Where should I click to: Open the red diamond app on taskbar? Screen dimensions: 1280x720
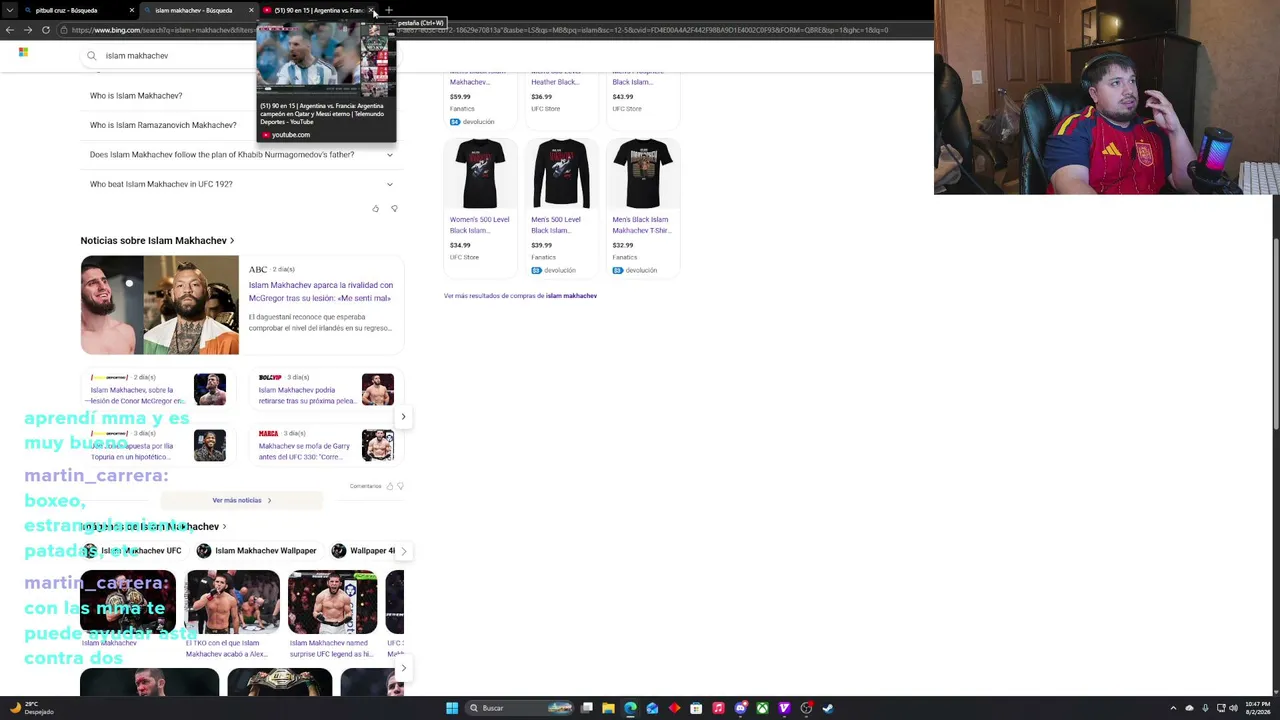(674, 708)
